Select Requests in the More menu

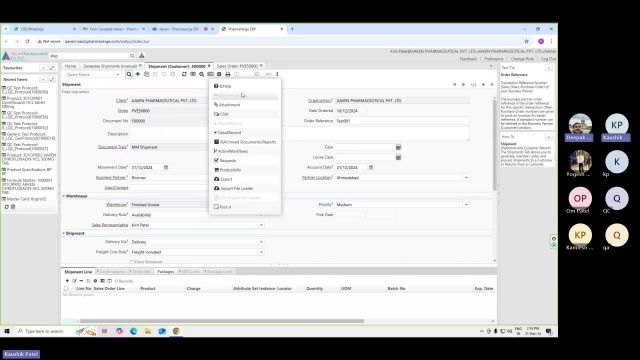pos(245,161)
